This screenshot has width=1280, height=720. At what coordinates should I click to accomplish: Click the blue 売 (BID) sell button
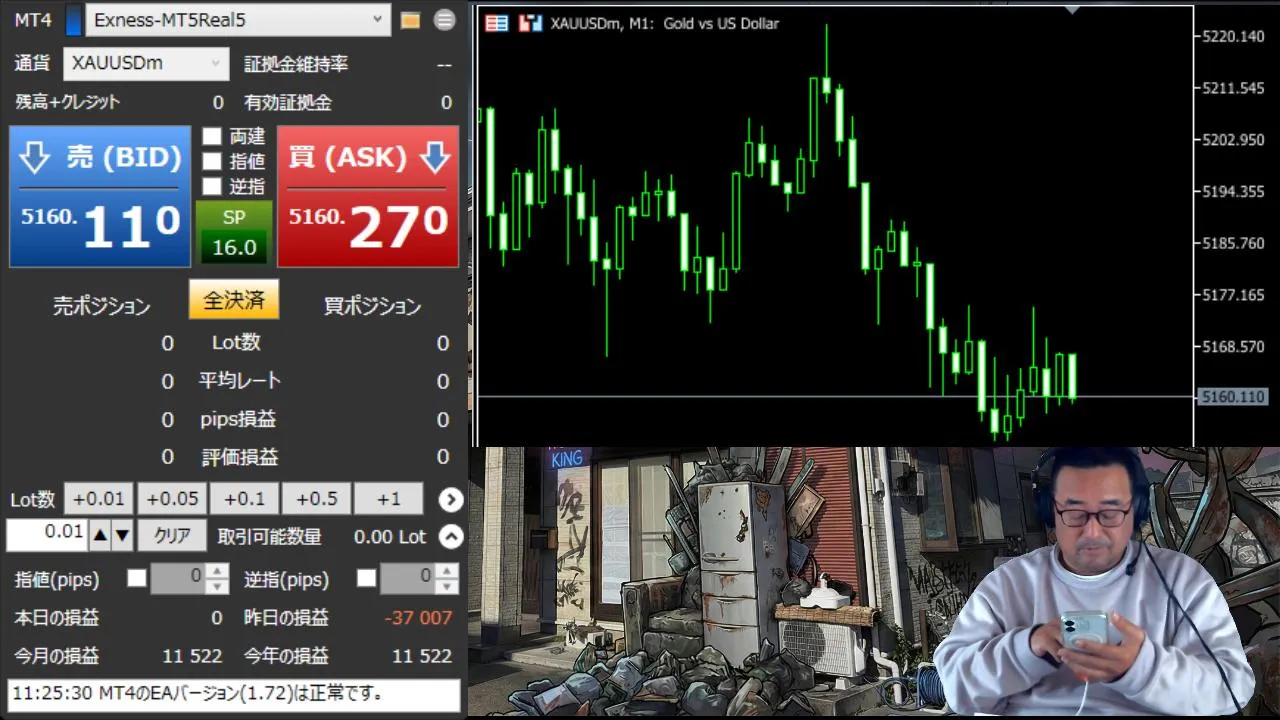point(100,196)
